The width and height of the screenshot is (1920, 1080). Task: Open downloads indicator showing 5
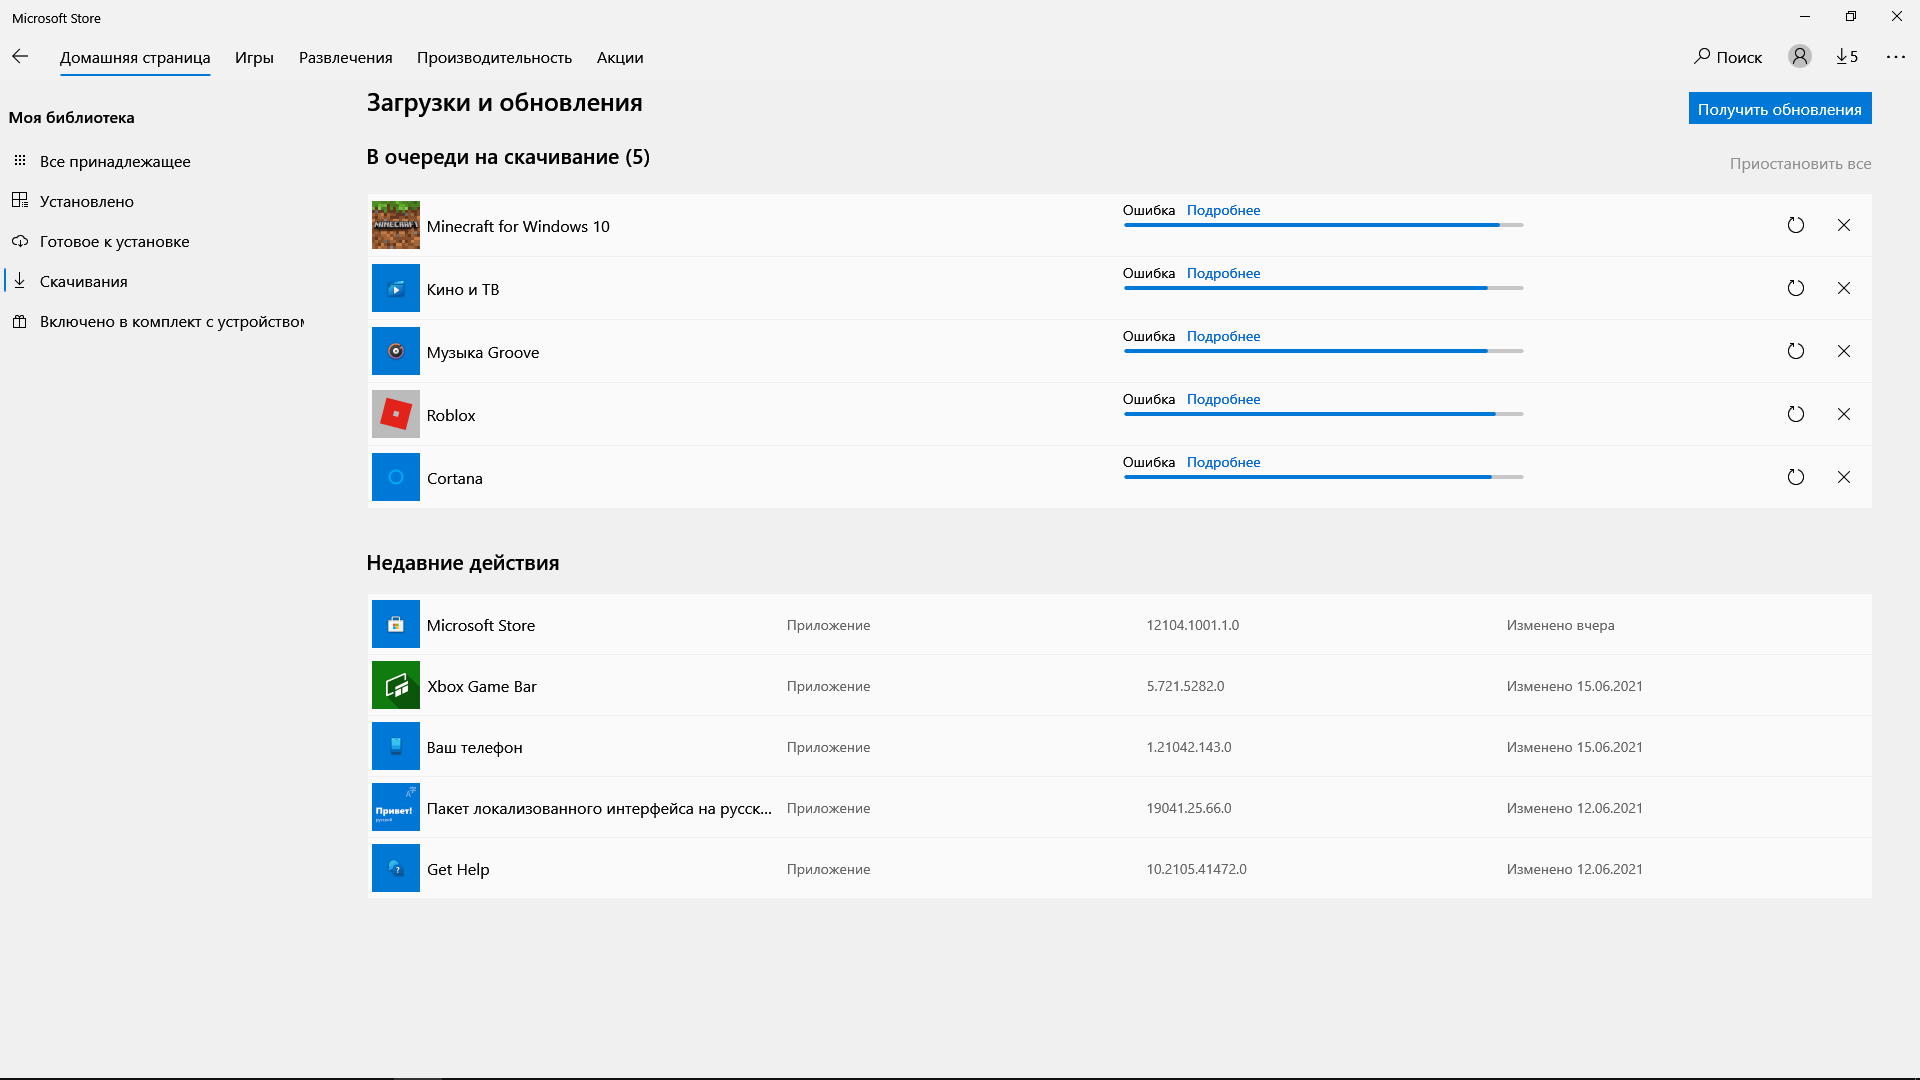1847,57
